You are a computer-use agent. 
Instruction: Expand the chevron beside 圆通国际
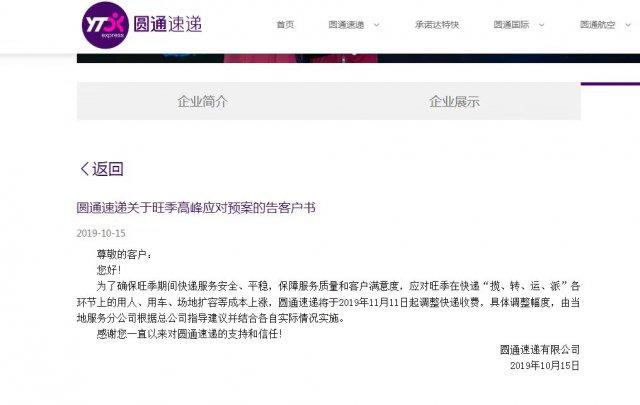click(542, 25)
